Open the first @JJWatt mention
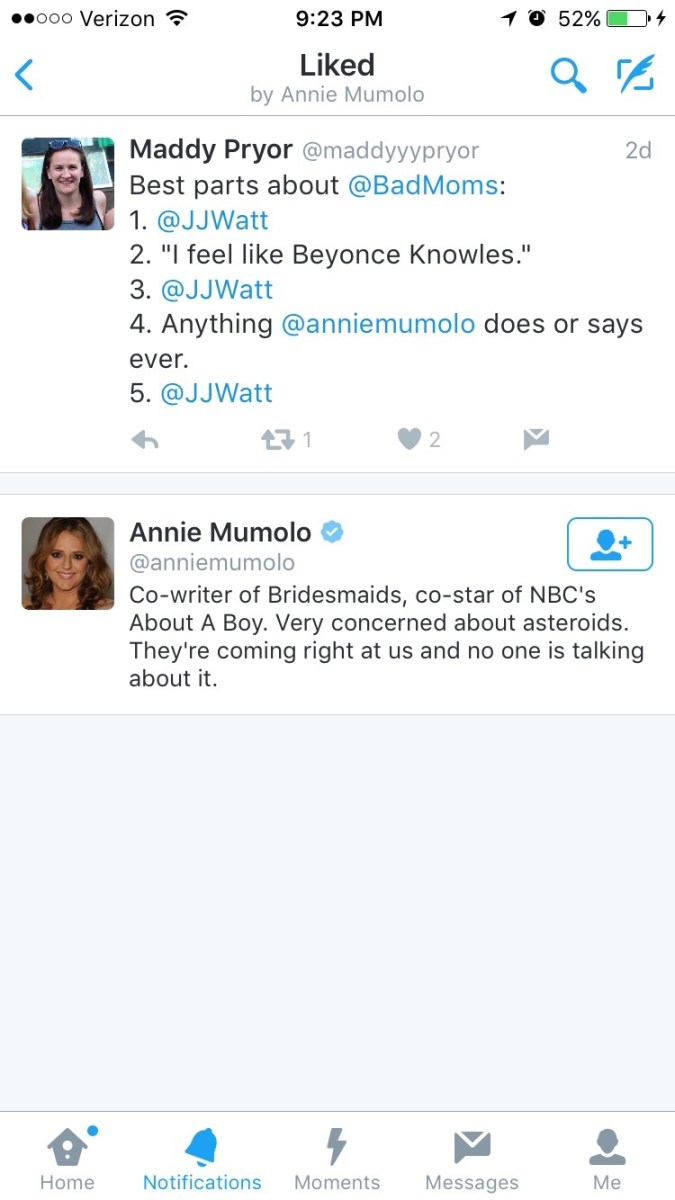This screenshot has height=1200, width=675. 215,220
